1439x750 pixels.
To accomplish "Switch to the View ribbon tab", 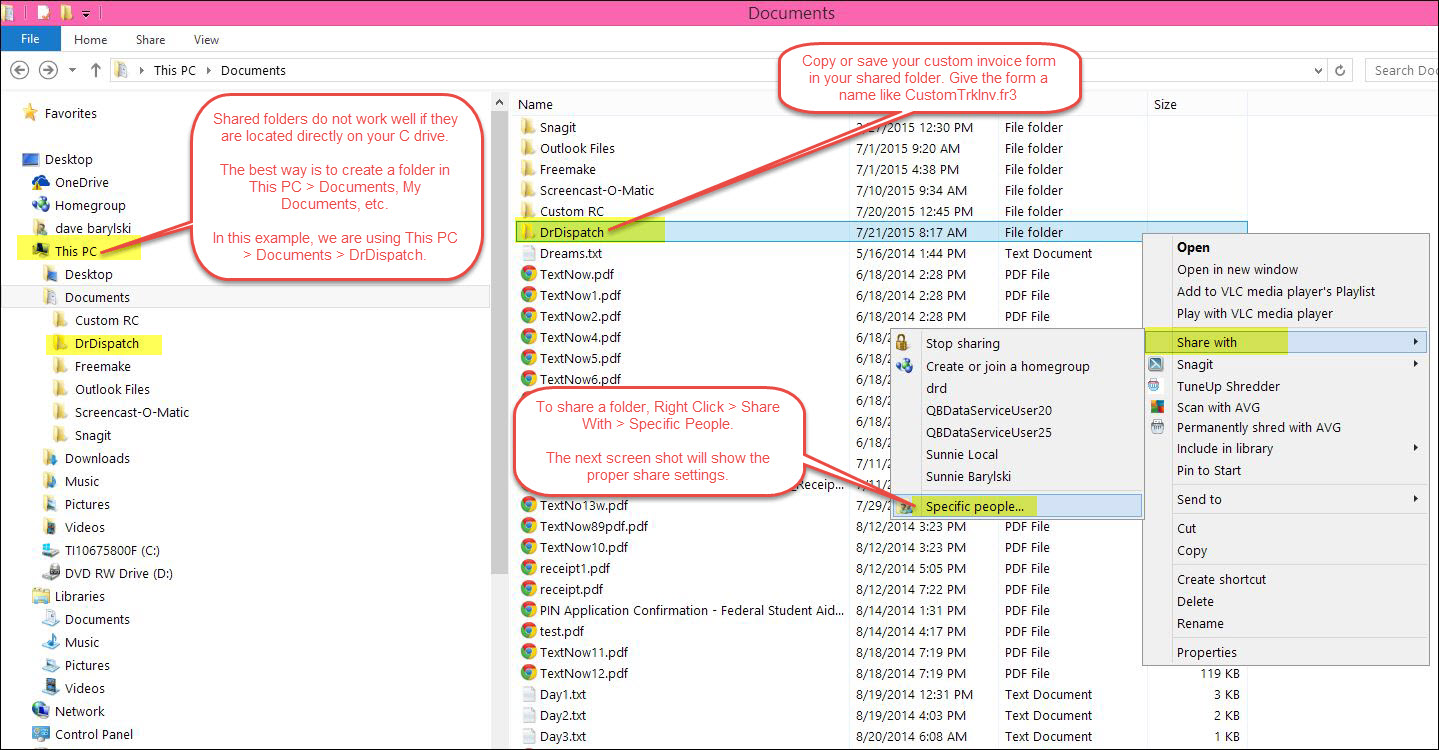I will (x=206, y=40).
